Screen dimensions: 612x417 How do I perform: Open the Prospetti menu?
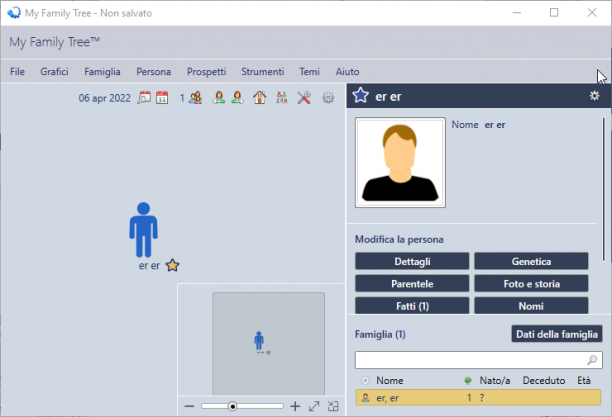[x=206, y=72]
